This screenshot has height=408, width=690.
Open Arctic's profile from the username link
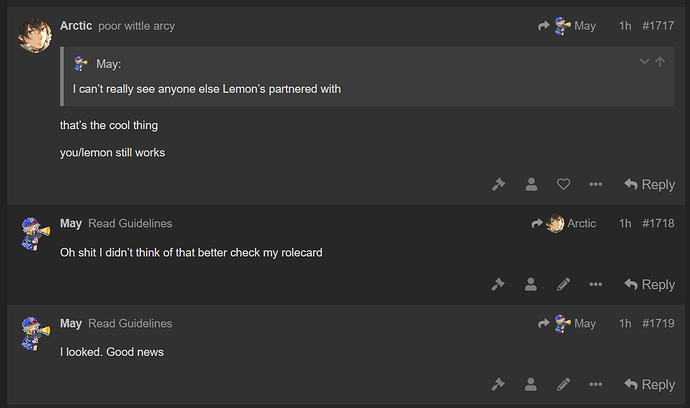pyautogui.click(x=76, y=26)
